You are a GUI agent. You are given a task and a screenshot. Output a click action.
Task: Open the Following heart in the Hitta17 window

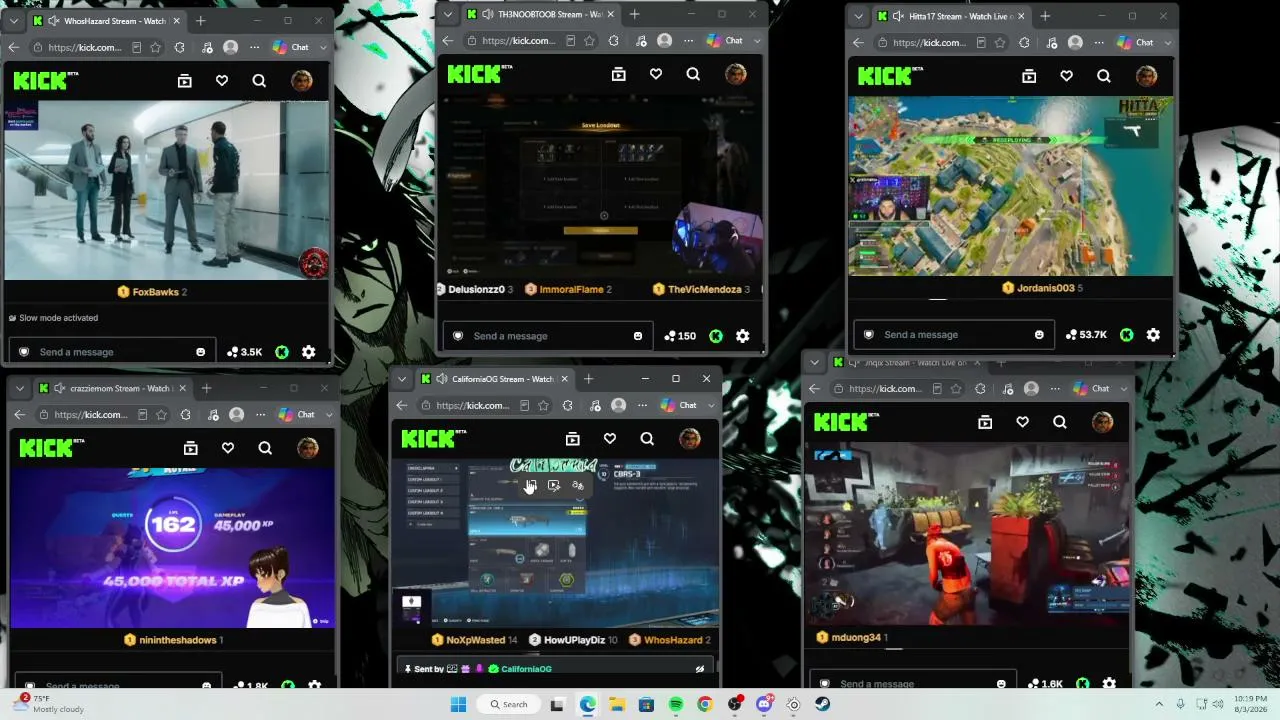pos(1067,76)
